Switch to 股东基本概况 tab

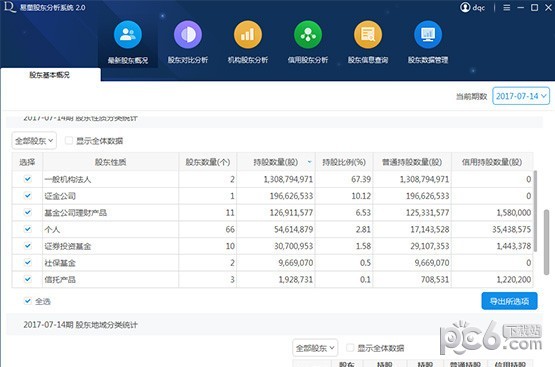tap(50, 75)
